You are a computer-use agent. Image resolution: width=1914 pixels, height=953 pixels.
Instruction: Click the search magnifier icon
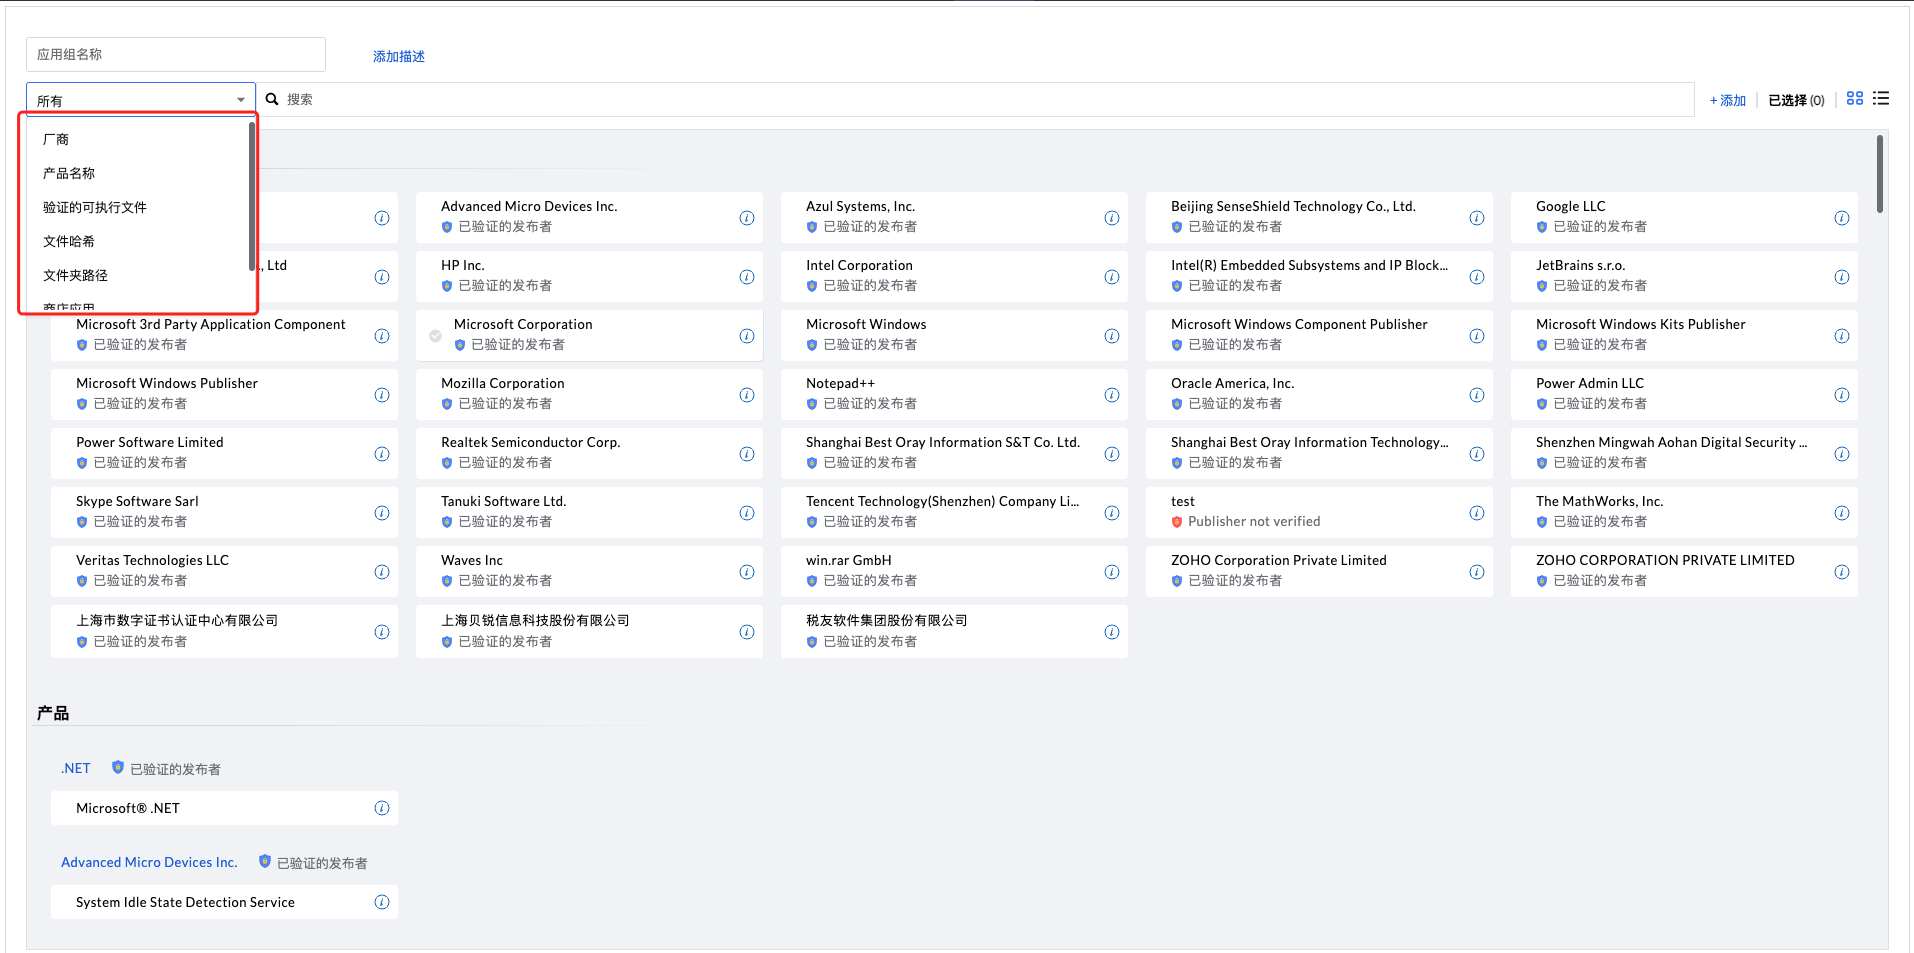pyautogui.click(x=272, y=99)
